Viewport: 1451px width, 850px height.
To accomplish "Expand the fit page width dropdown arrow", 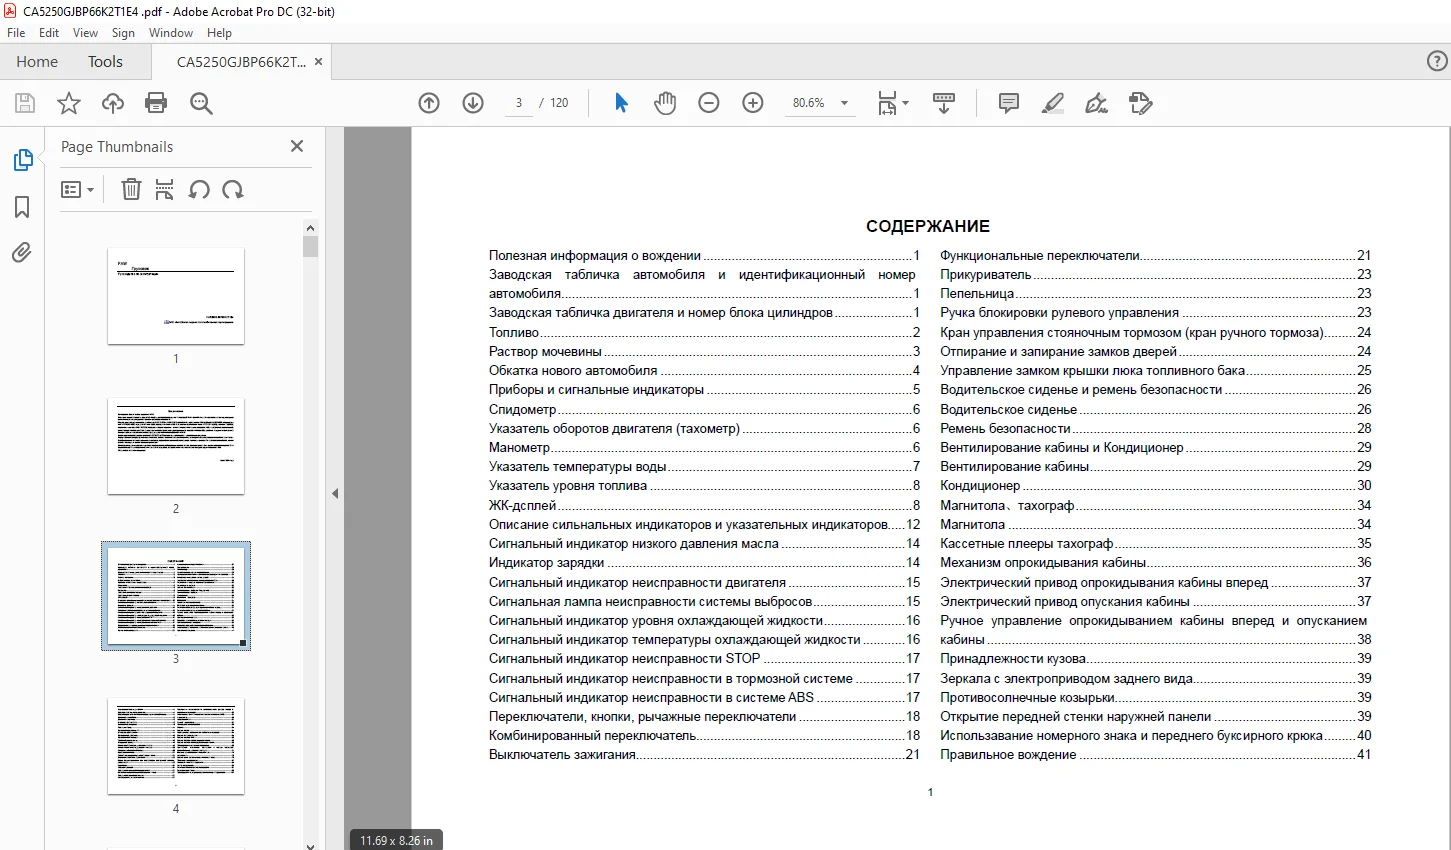I will (905, 103).
